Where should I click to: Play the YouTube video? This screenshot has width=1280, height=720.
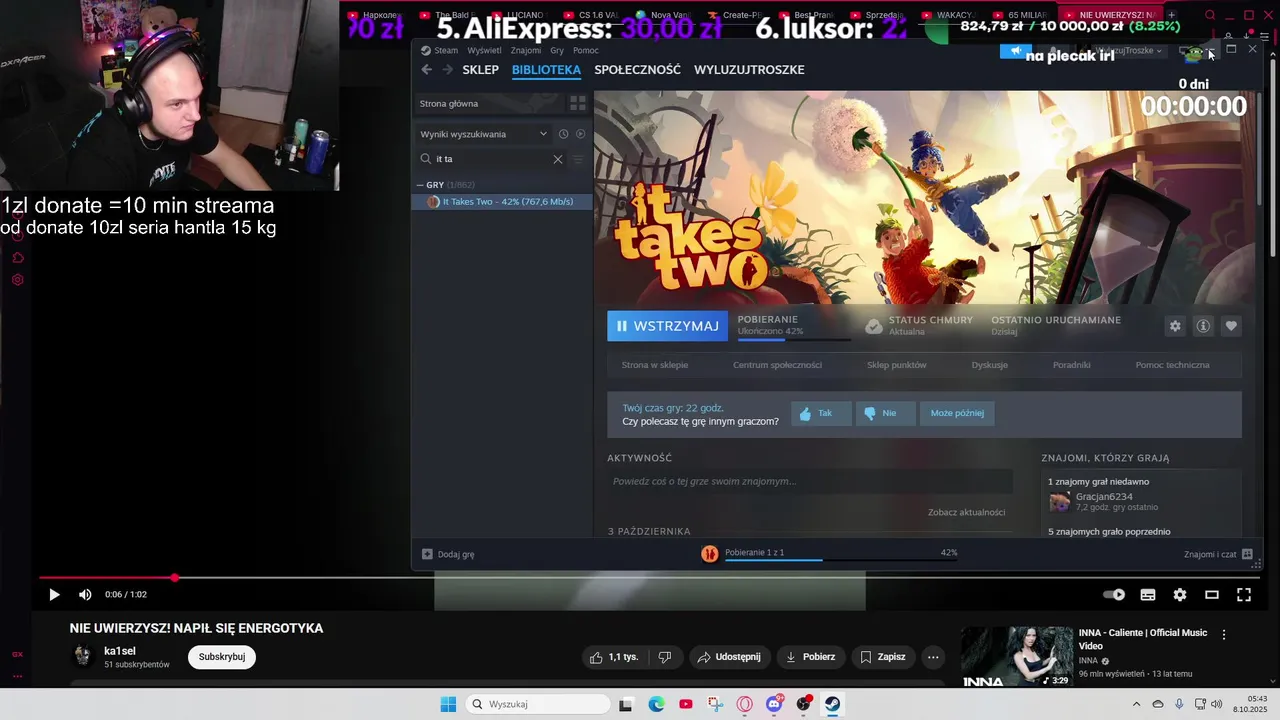[x=54, y=595]
